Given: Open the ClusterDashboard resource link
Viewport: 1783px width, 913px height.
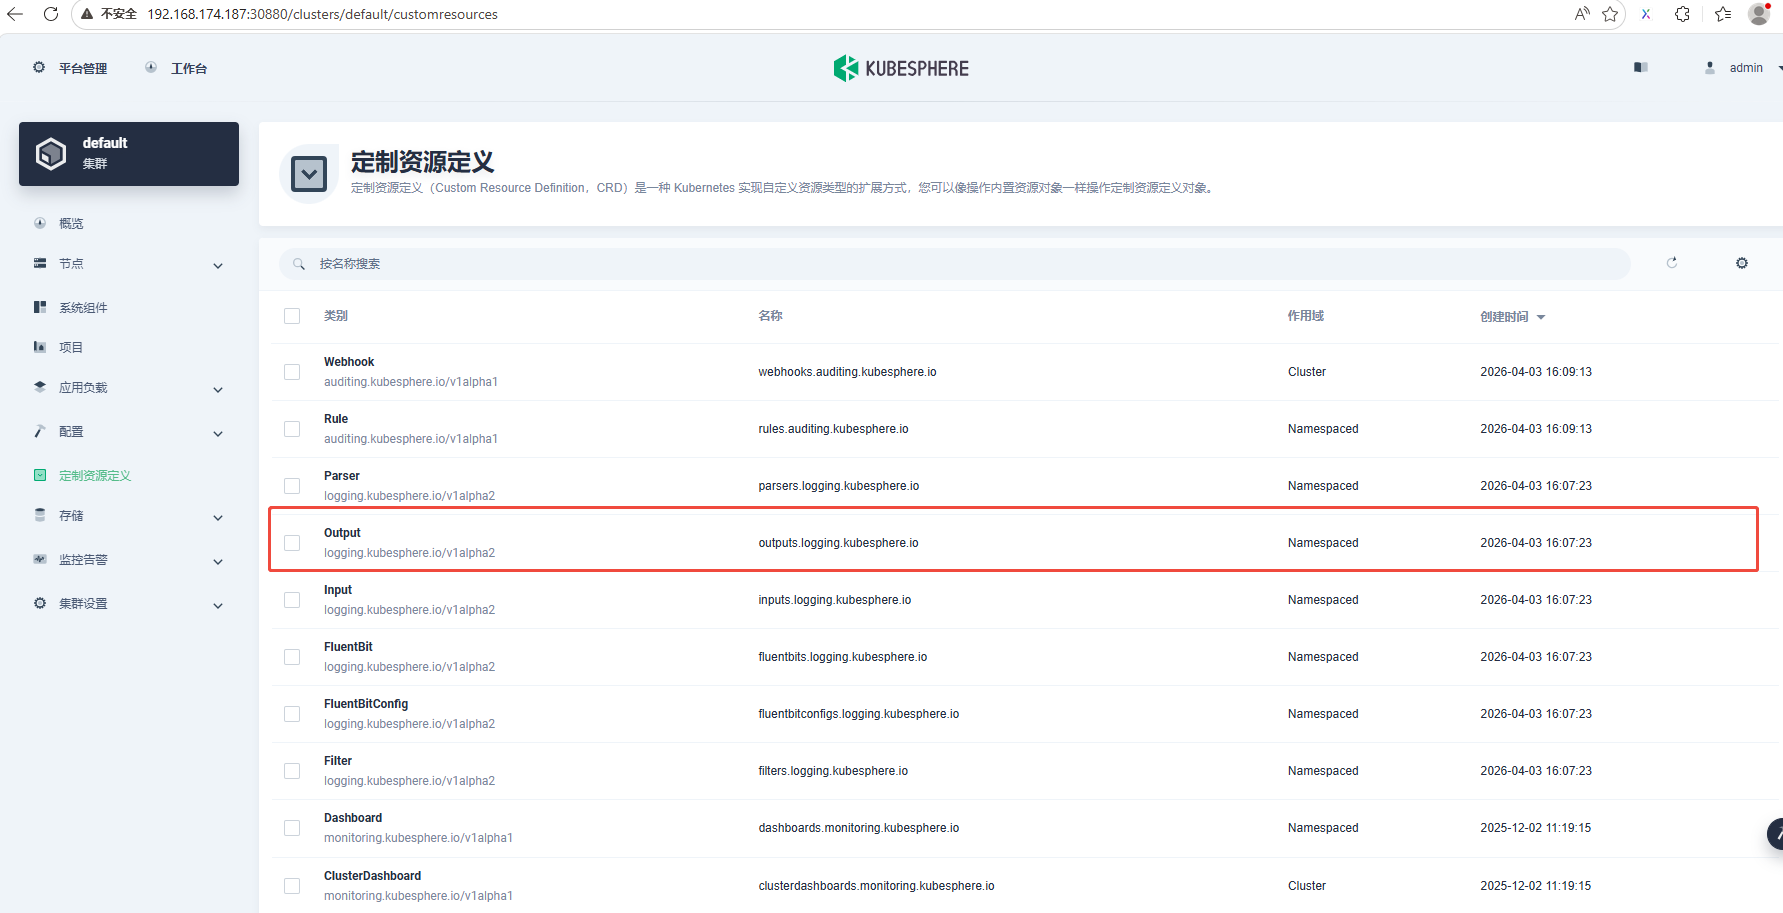Looking at the screenshot, I should (372, 876).
